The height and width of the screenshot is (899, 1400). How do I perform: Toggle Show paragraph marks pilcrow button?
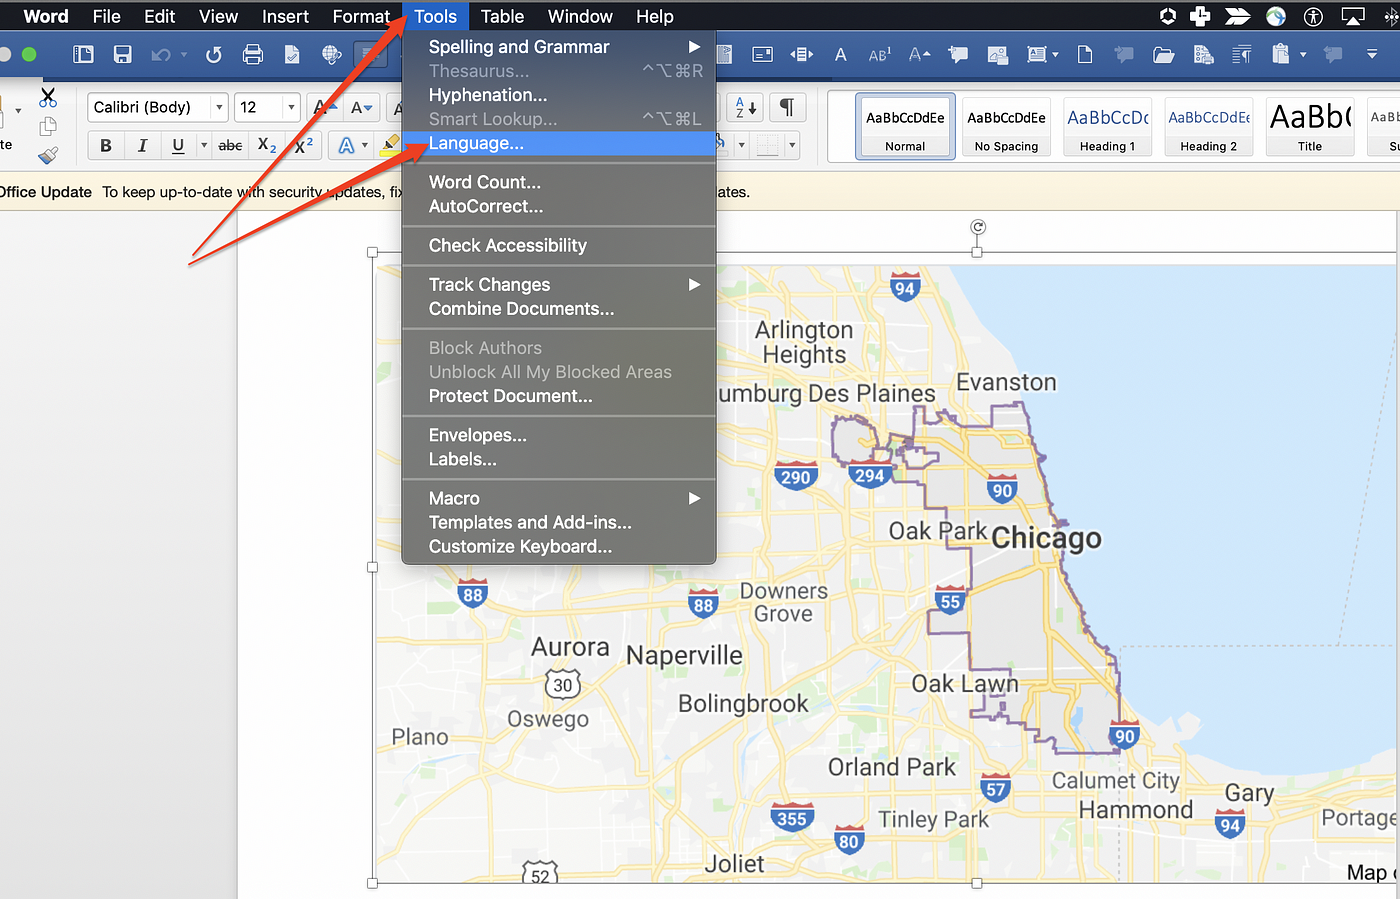click(x=787, y=107)
